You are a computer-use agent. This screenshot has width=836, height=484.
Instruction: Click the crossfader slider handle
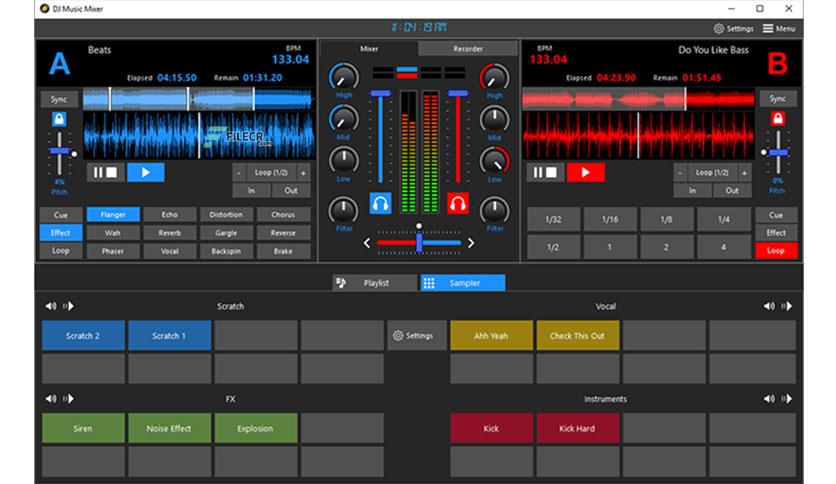(x=420, y=243)
